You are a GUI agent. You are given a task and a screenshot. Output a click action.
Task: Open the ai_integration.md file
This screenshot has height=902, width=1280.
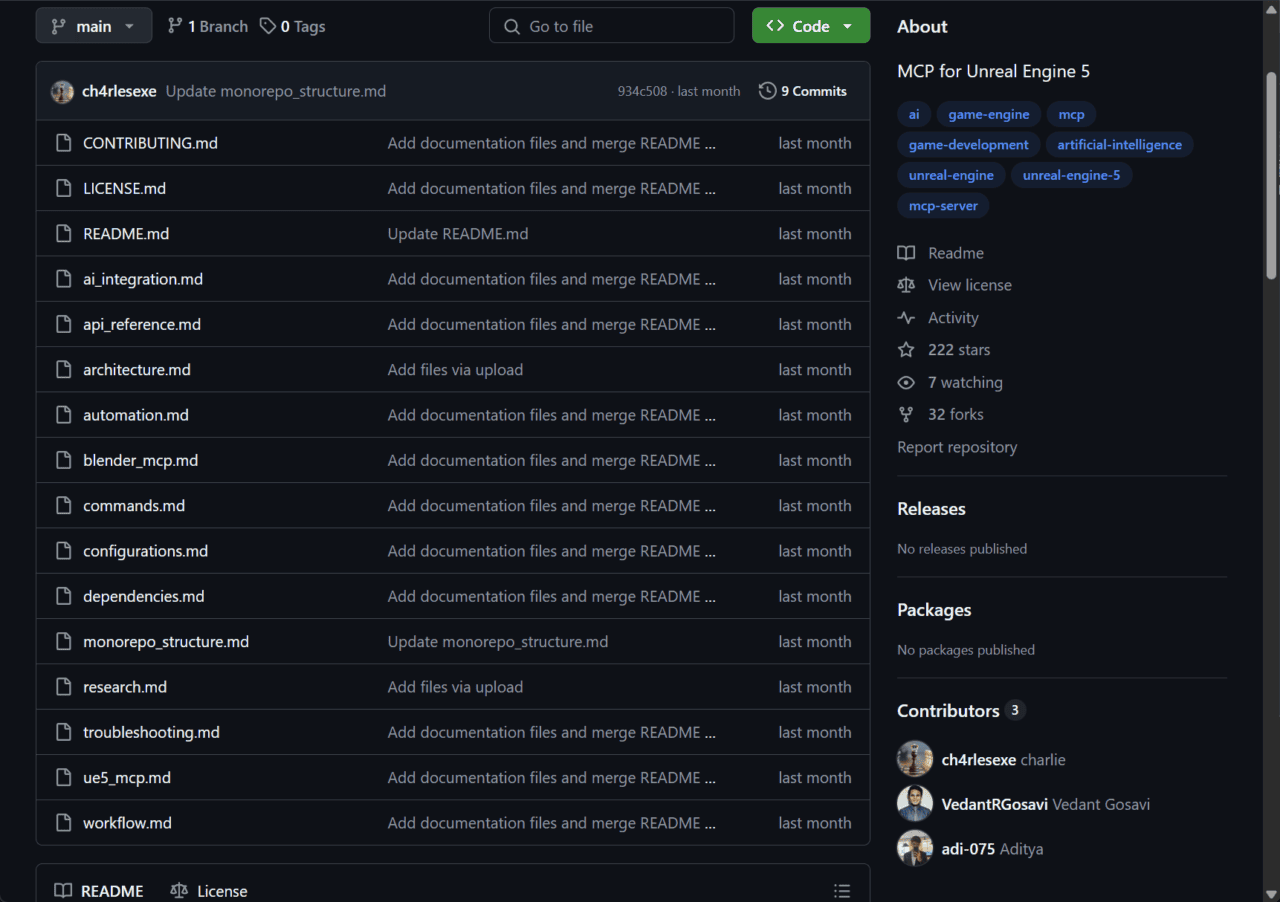(143, 279)
